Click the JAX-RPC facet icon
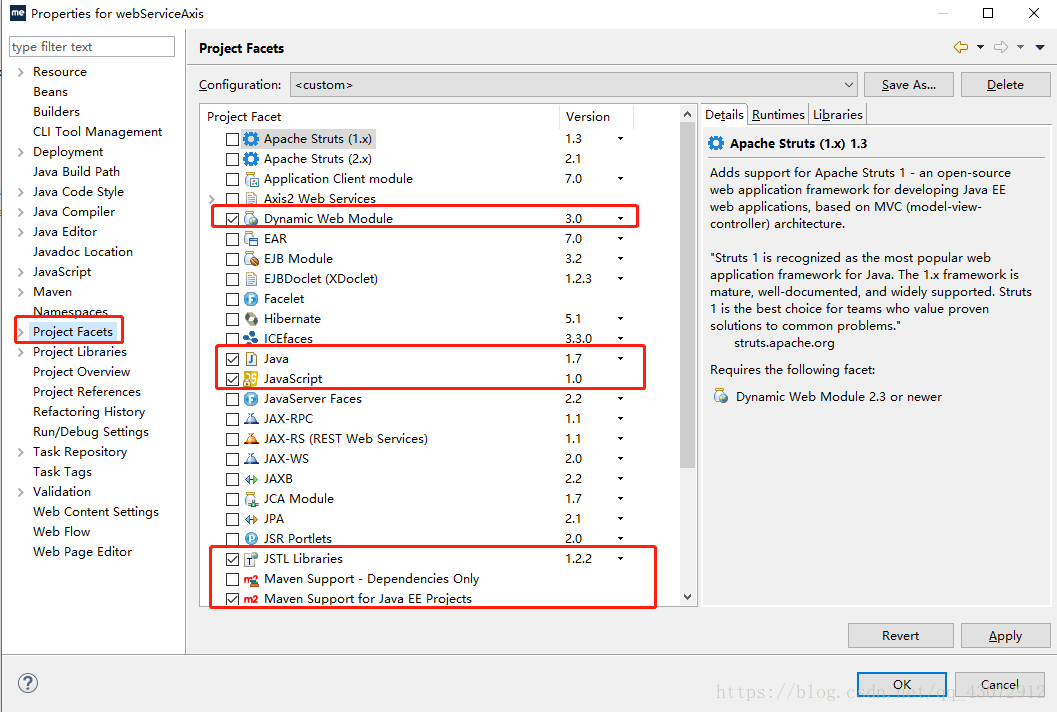Screen dimensions: 1057x712 [x=251, y=419]
